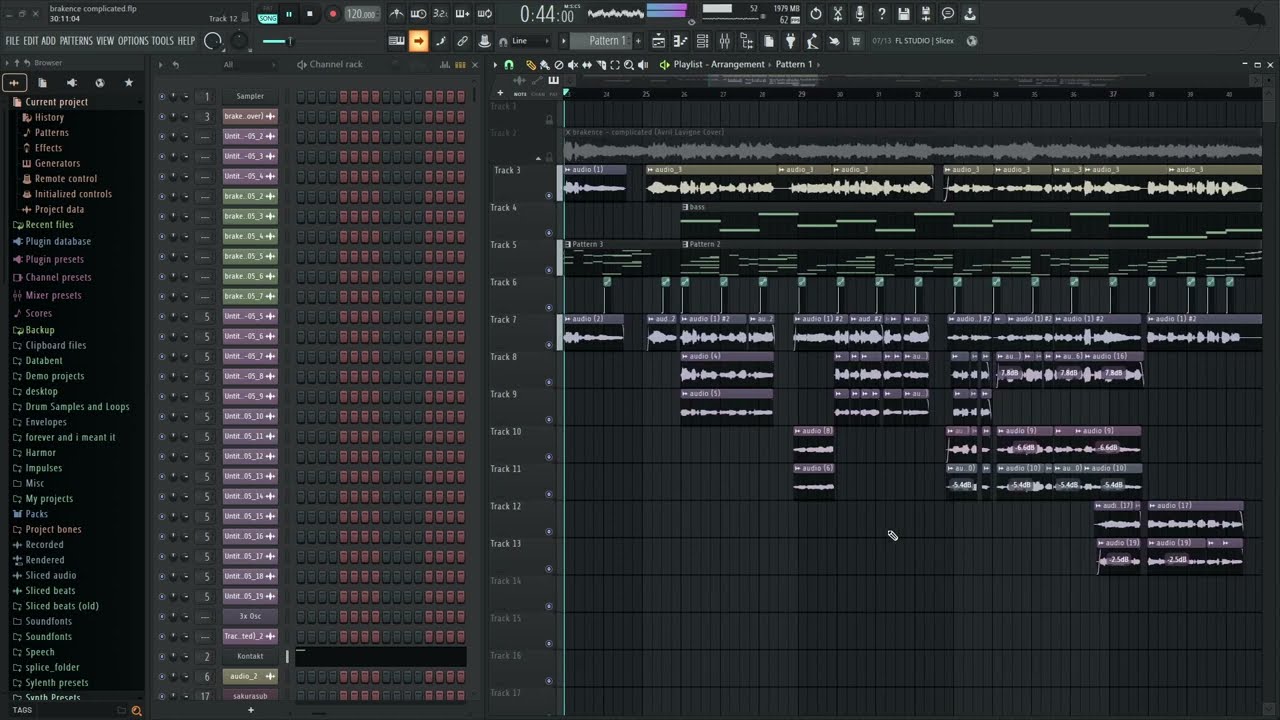Expand the Plugin database folder
Image resolution: width=1280 pixels, height=720 pixels.
[x=58, y=242]
